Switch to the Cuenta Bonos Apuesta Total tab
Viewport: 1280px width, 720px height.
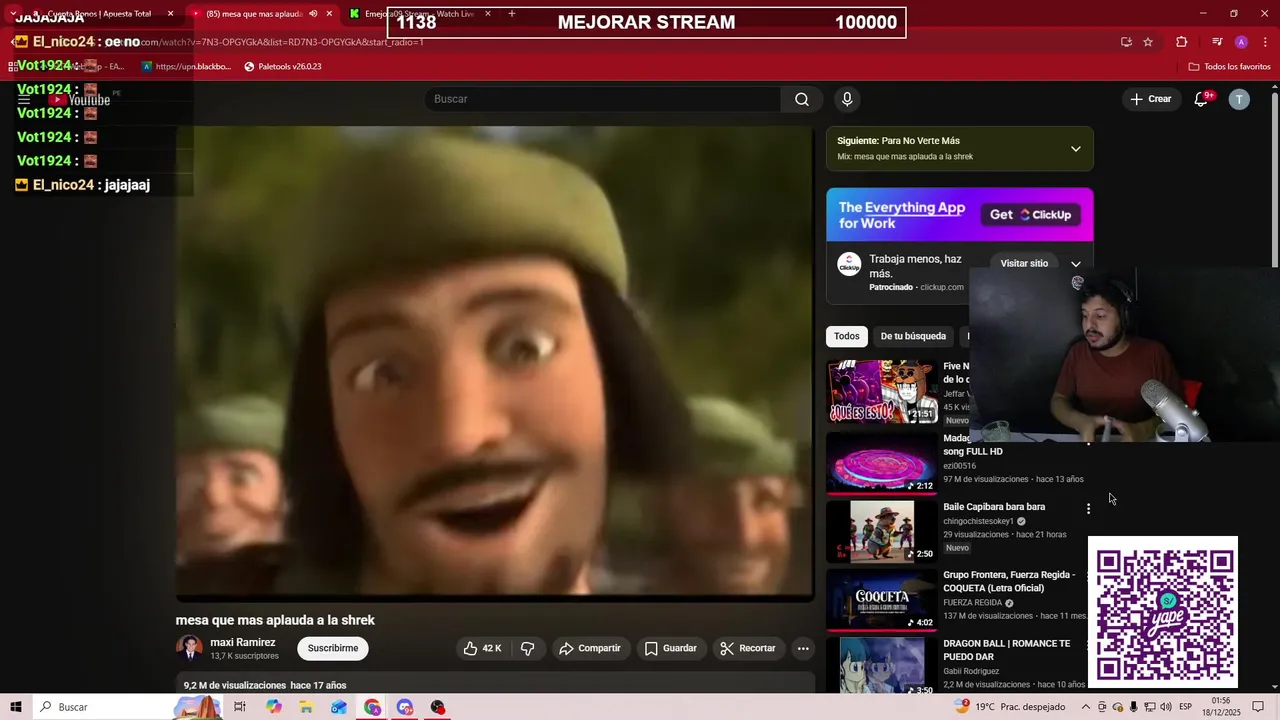point(98,14)
